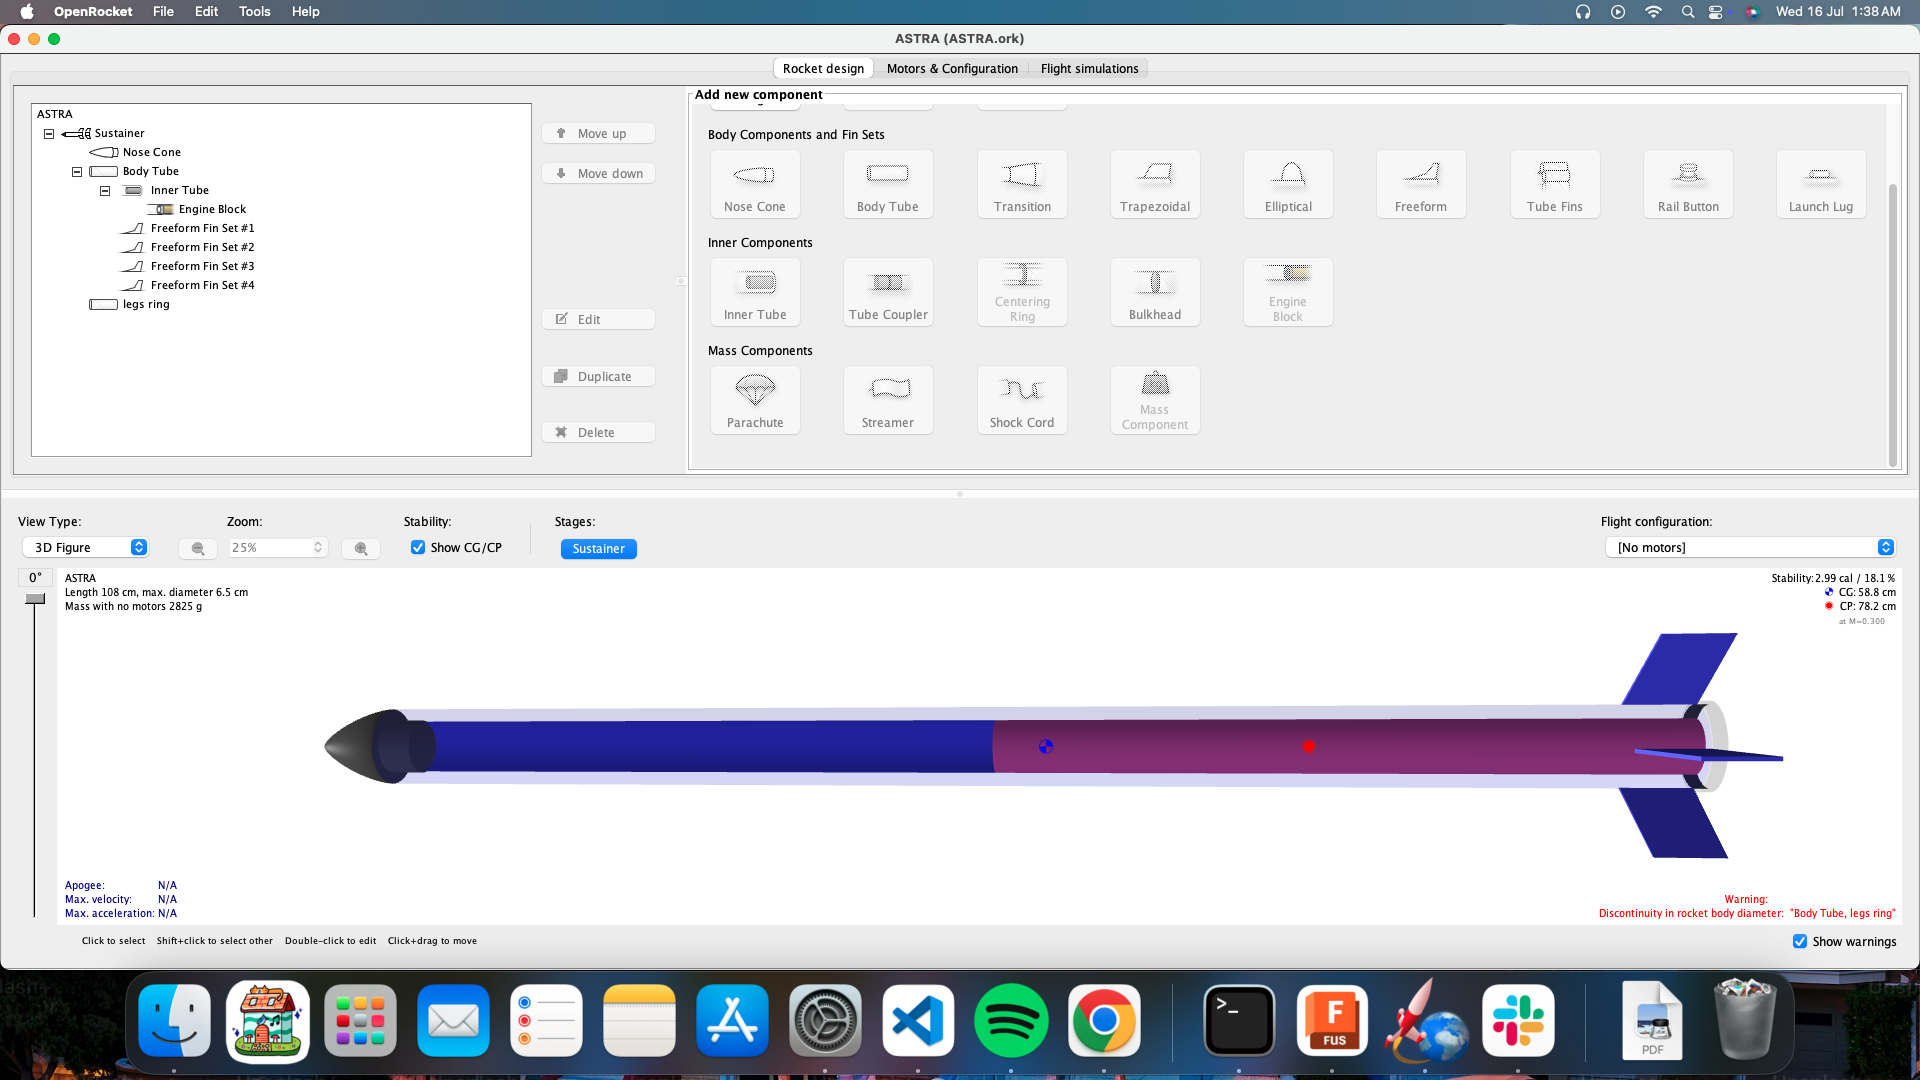Add a Bulkhead component

[1155, 292]
